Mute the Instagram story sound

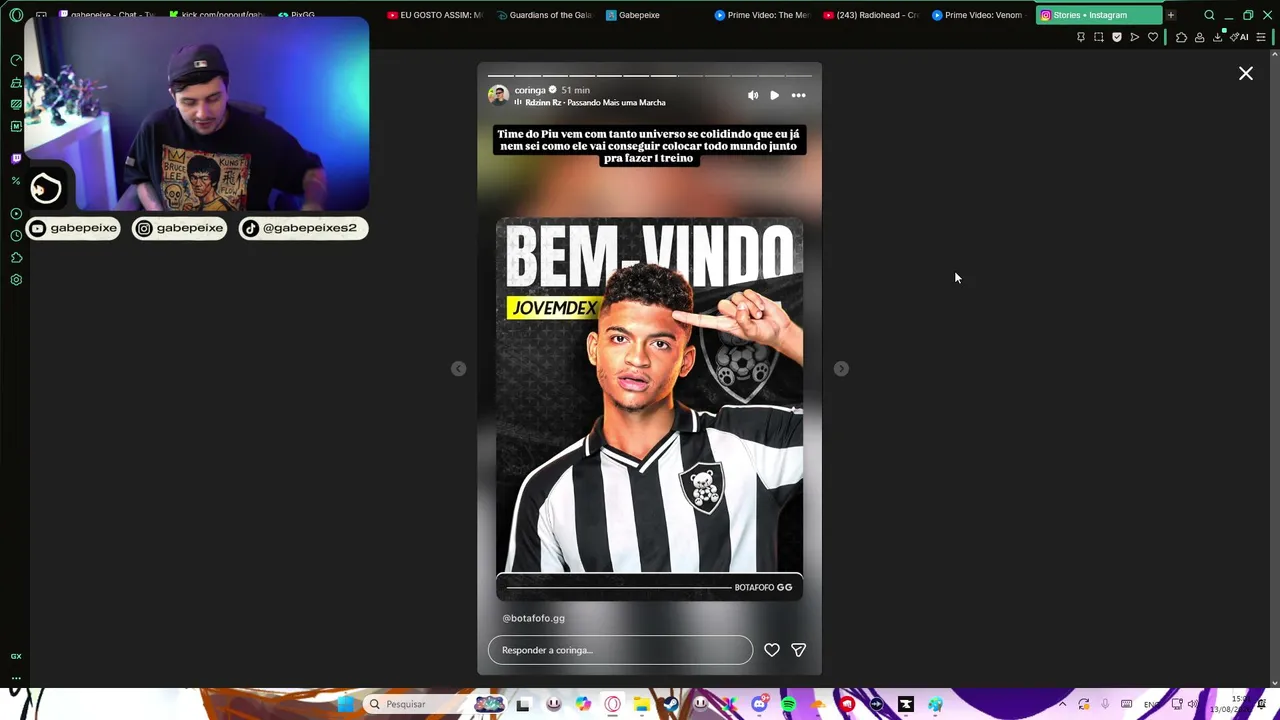pyautogui.click(x=753, y=95)
